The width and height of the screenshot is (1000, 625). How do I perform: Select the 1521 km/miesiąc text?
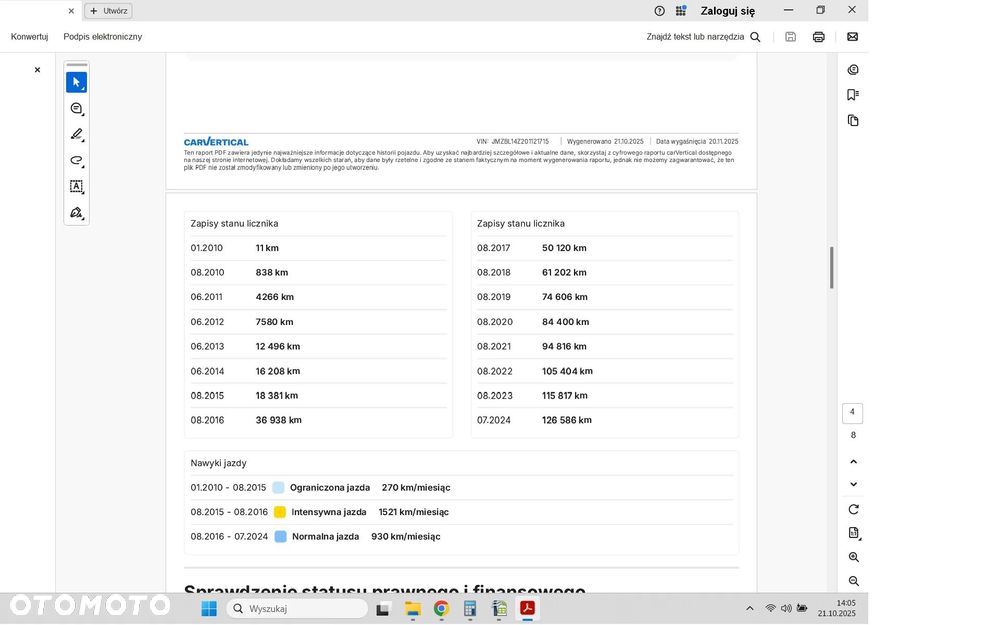[x=413, y=511]
